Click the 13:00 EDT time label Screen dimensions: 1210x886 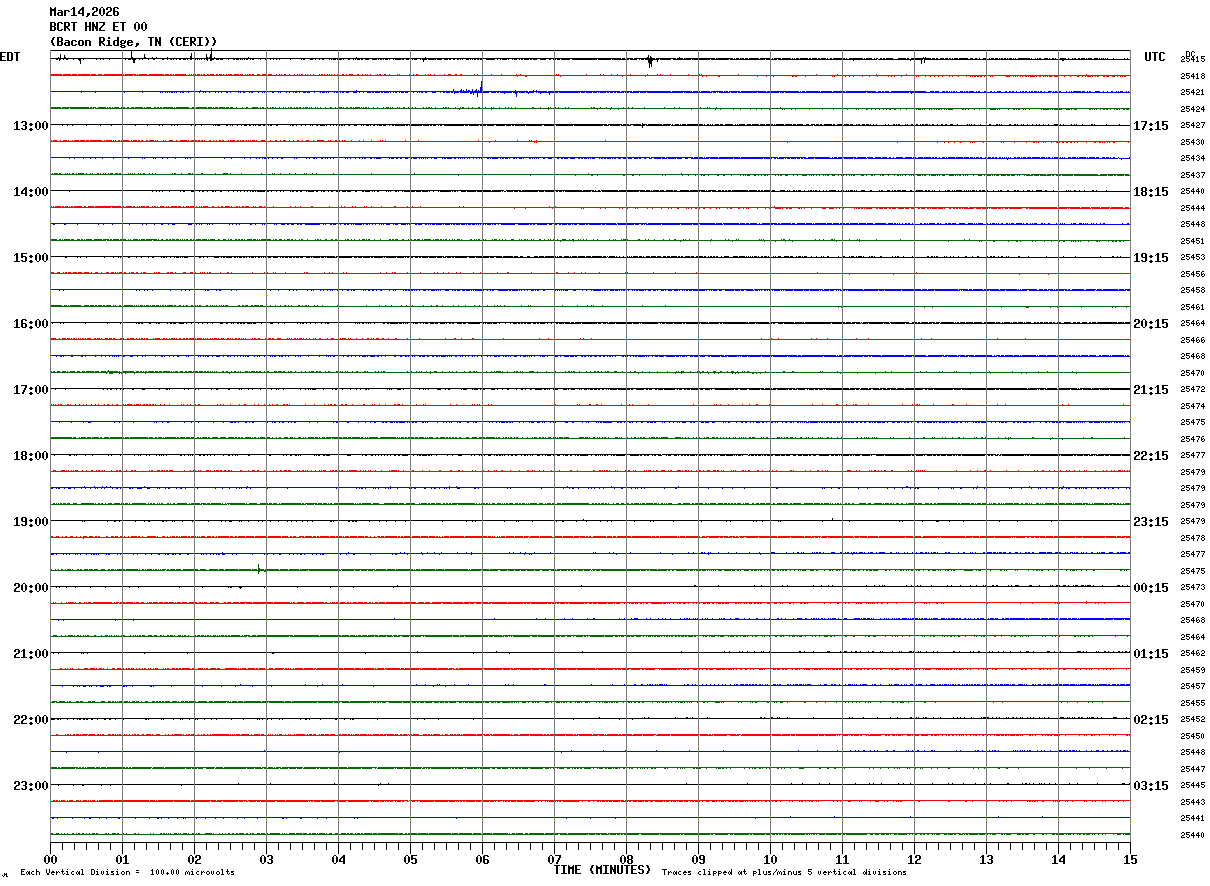(x=30, y=126)
